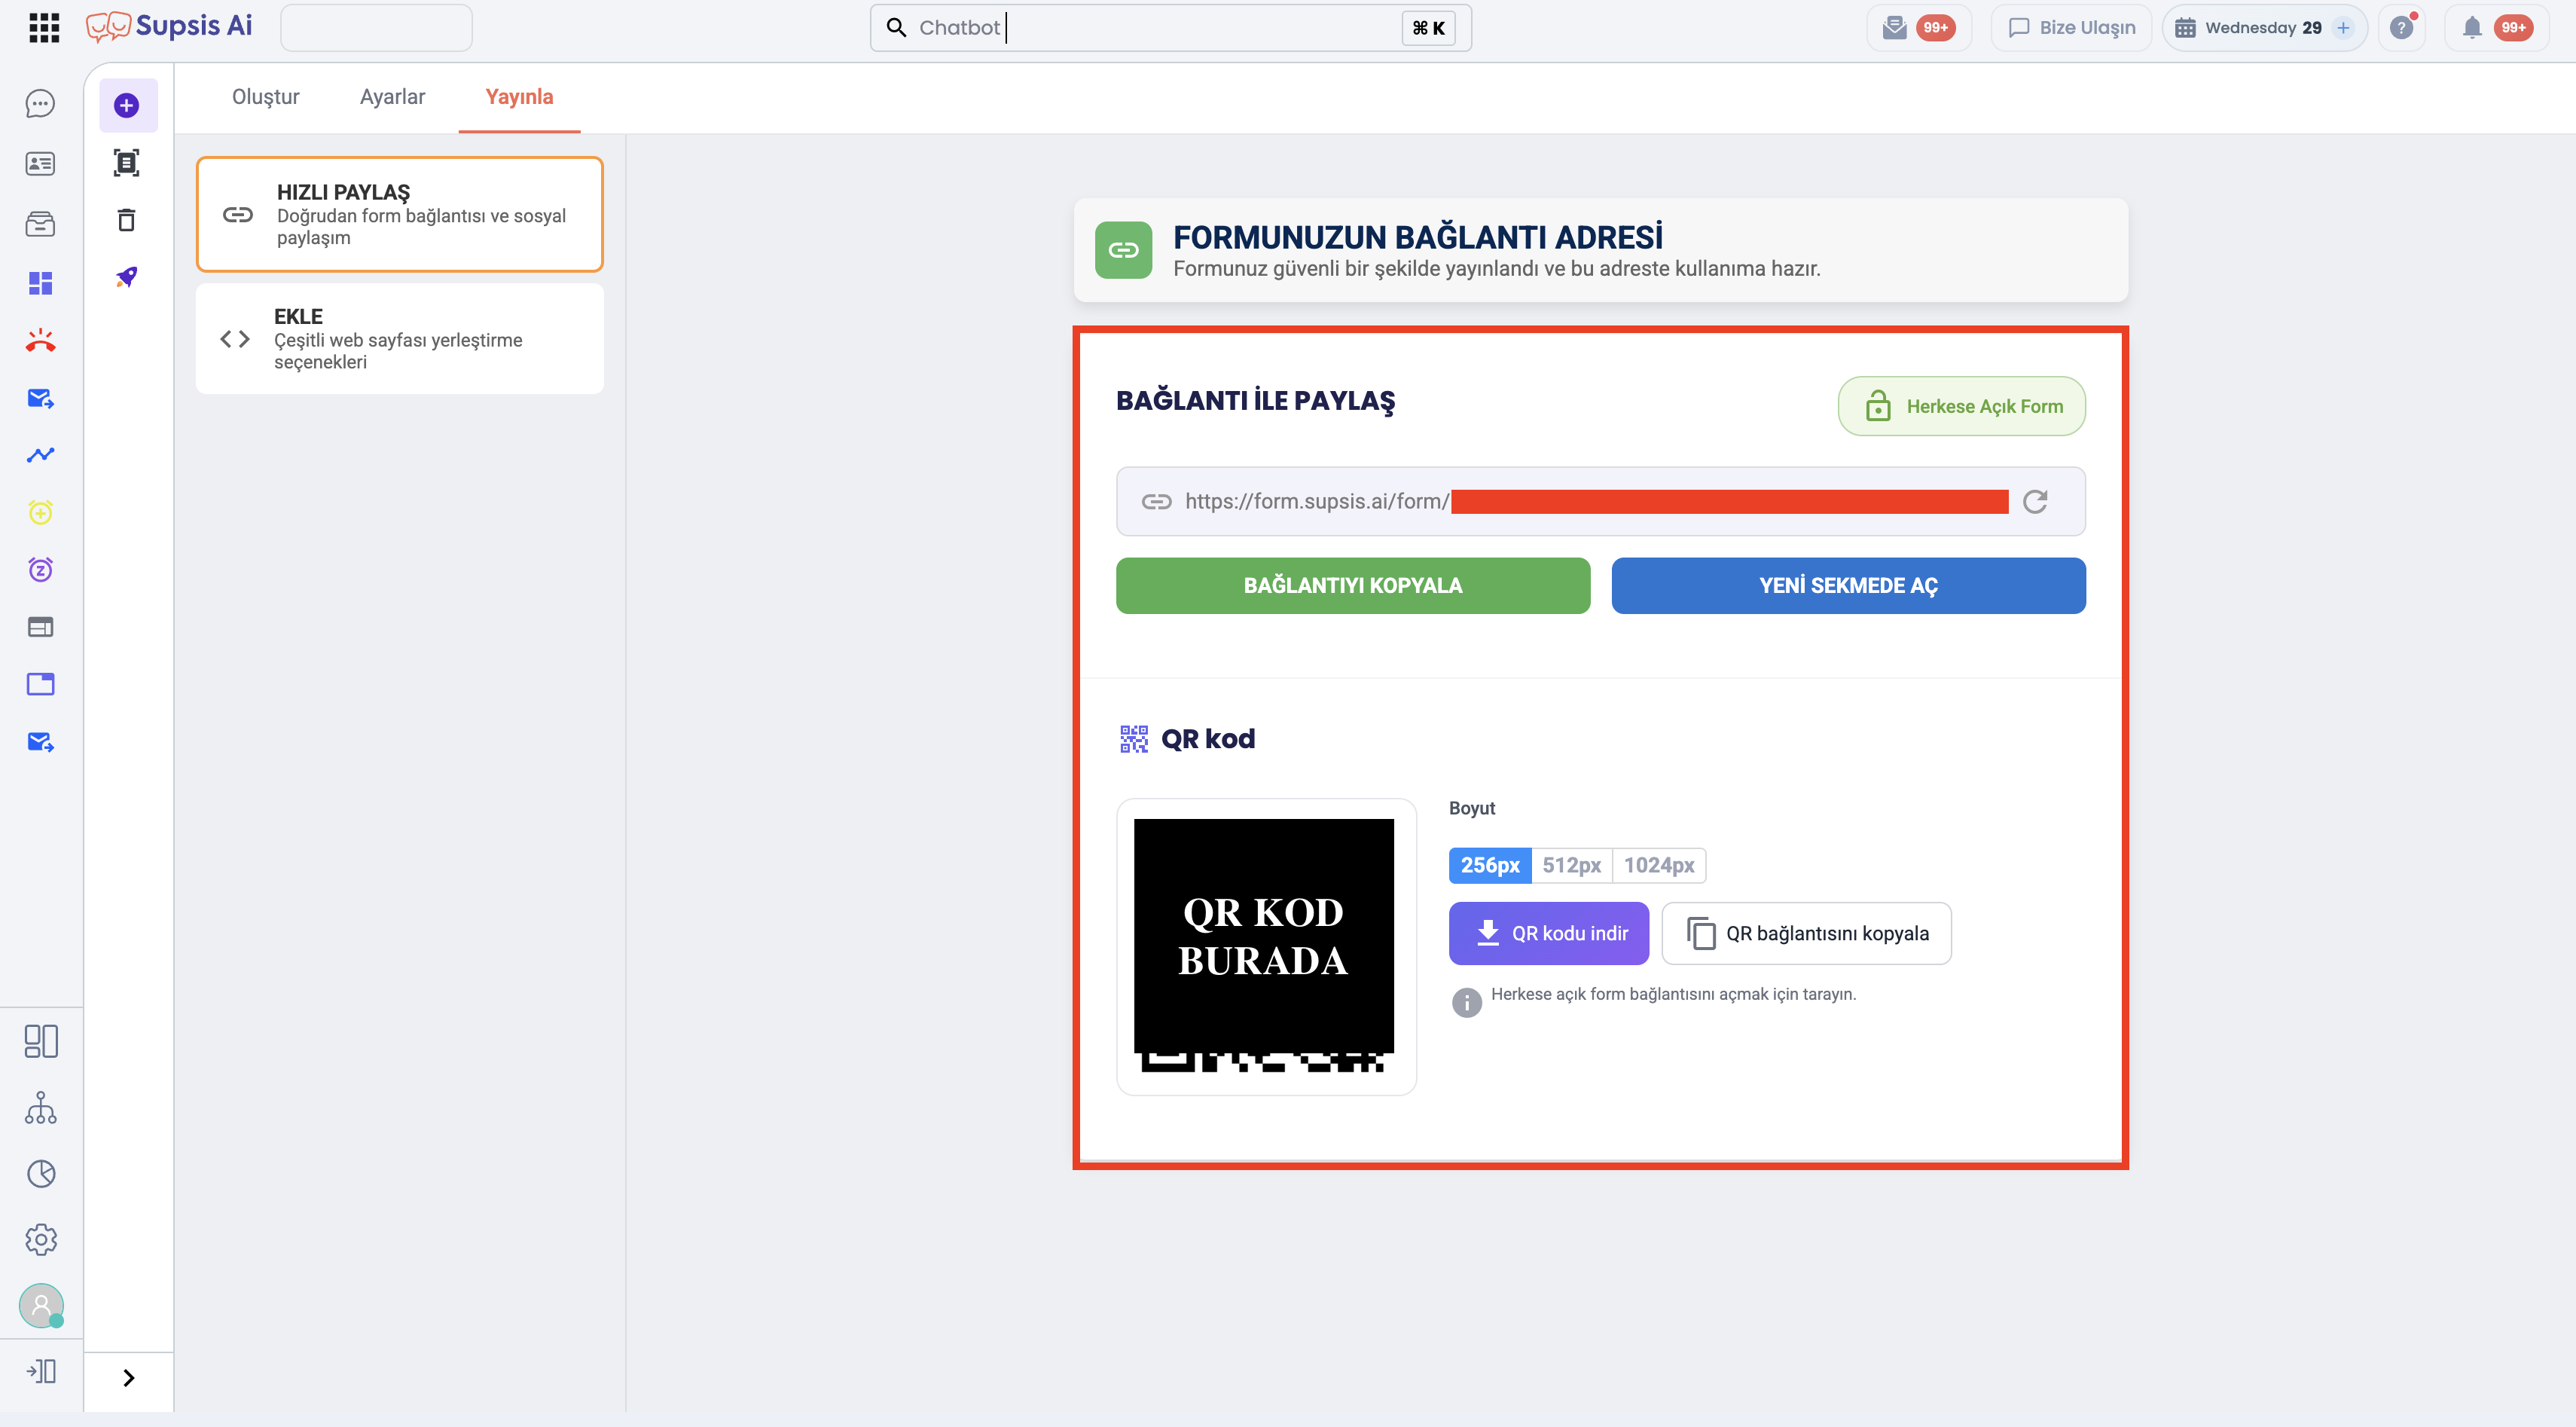Open the settings gear icon
This screenshot has width=2576, height=1427.
(x=41, y=1240)
